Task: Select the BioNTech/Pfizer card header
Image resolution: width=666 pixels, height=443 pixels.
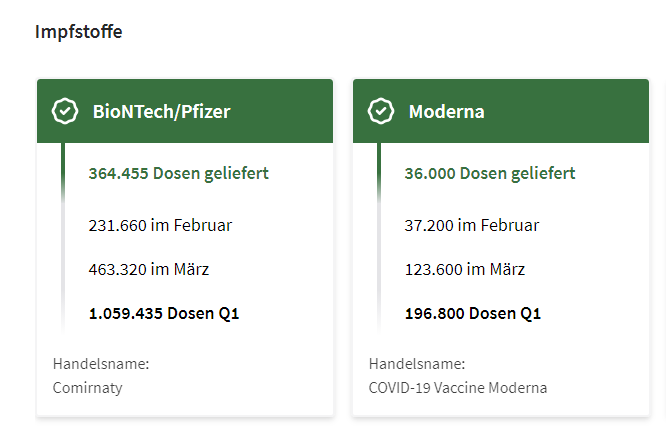Action: coord(185,111)
